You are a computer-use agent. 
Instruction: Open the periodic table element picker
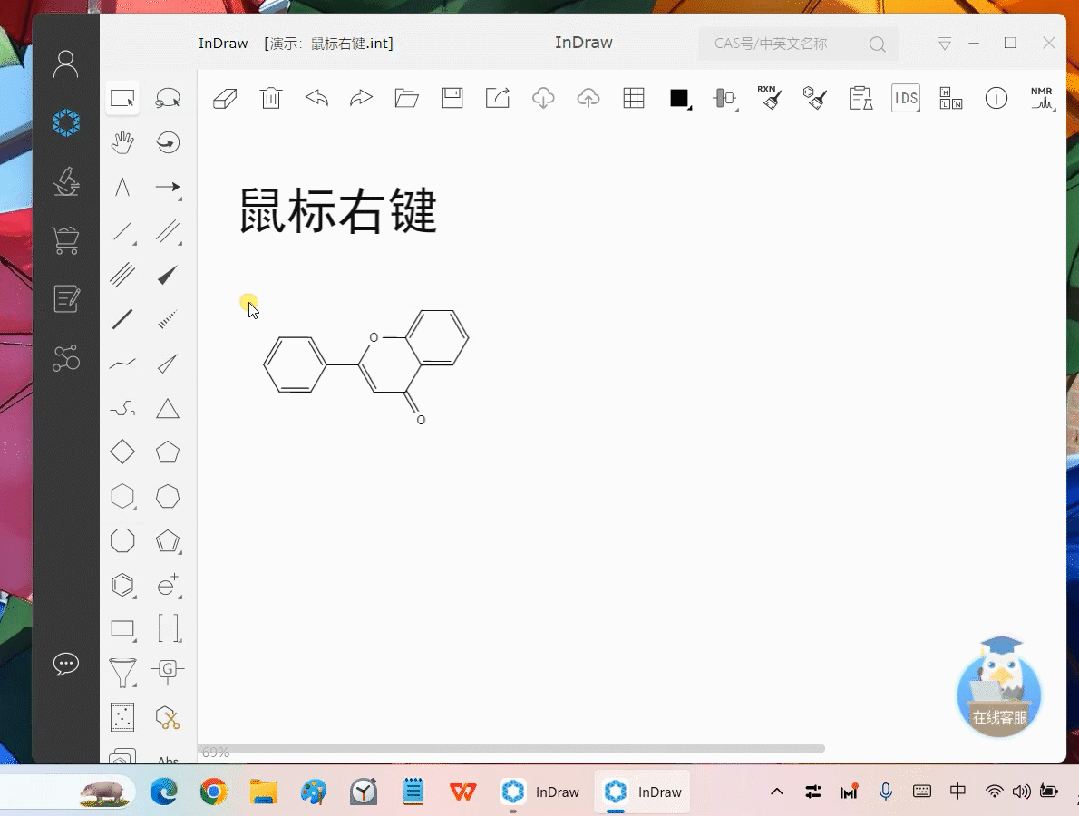pyautogui.click(x=951, y=98)
